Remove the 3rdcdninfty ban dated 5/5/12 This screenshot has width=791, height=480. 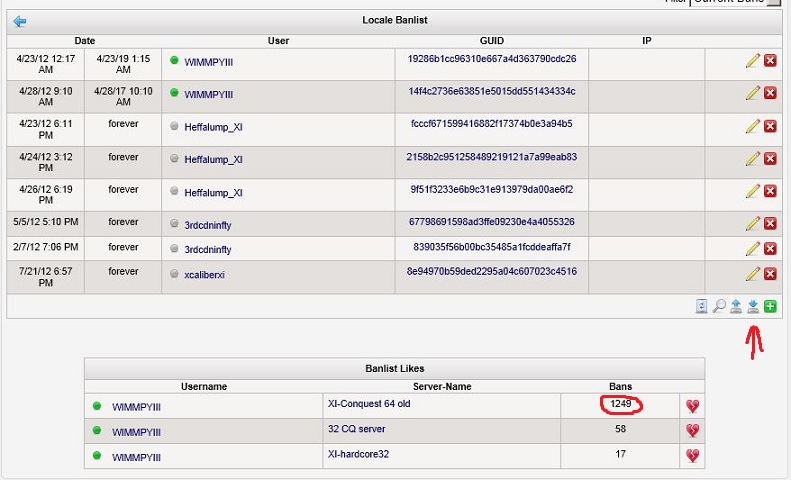tap(770, 223)
